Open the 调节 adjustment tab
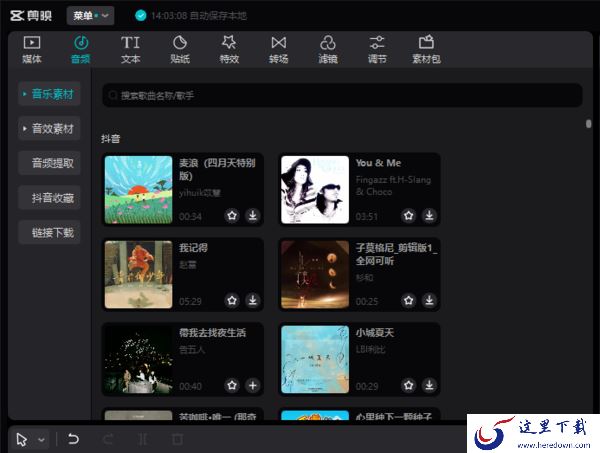 (x=377, y=49)
